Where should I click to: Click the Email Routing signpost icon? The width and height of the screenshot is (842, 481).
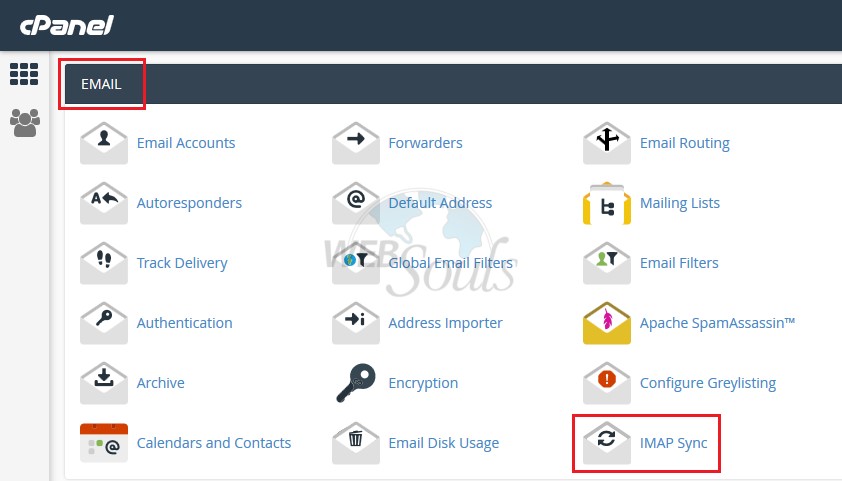coord(607,143)
